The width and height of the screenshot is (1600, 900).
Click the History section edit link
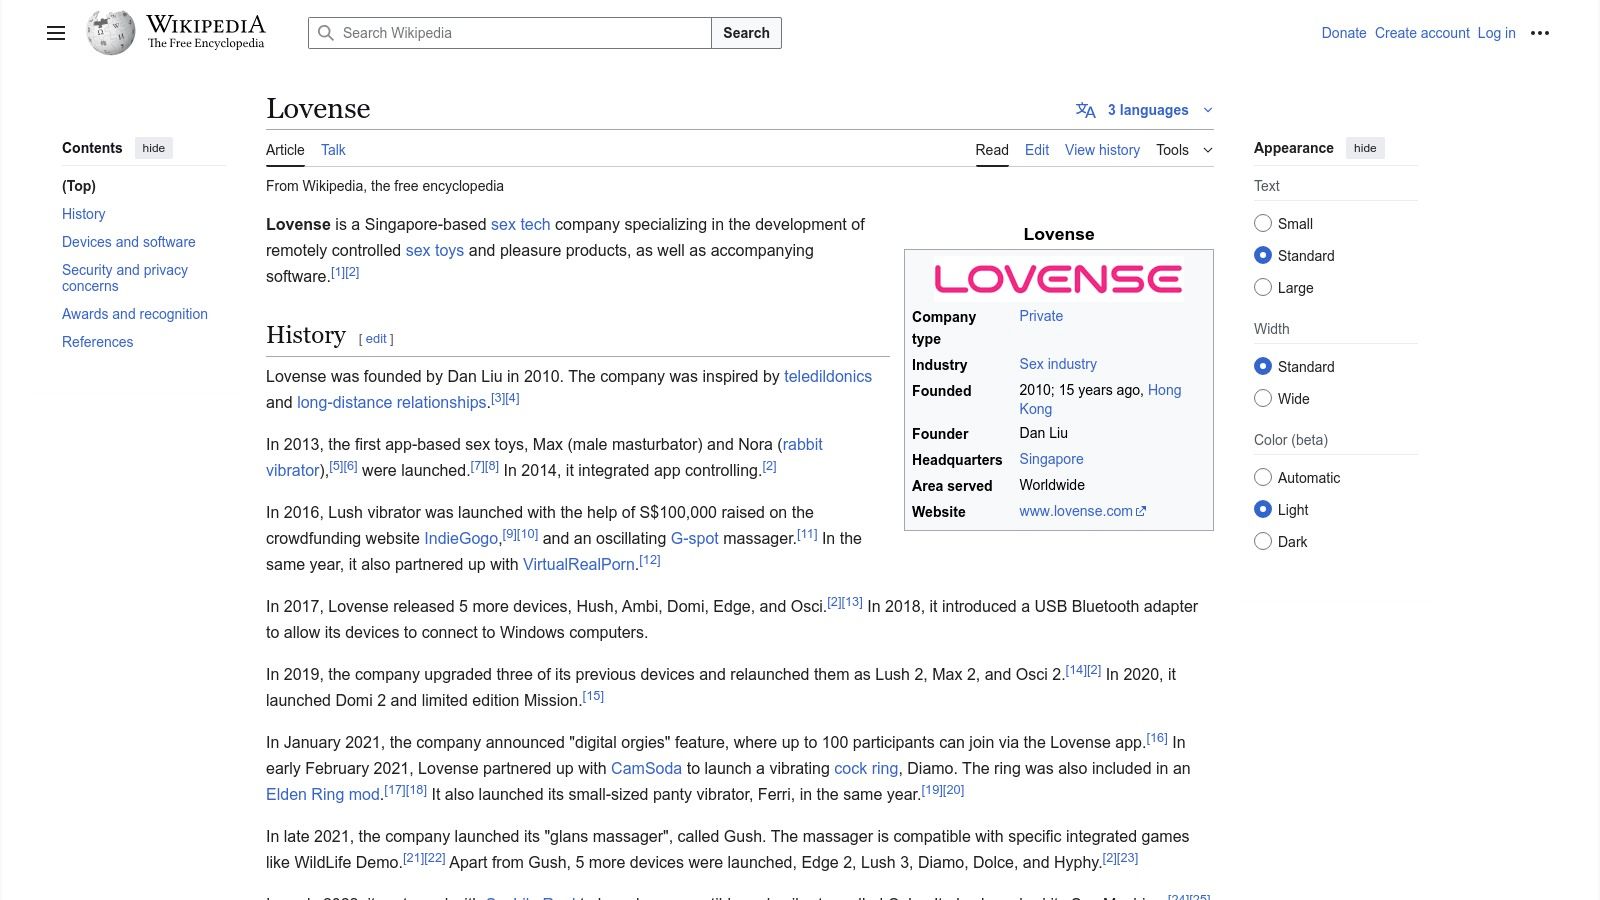376,339
